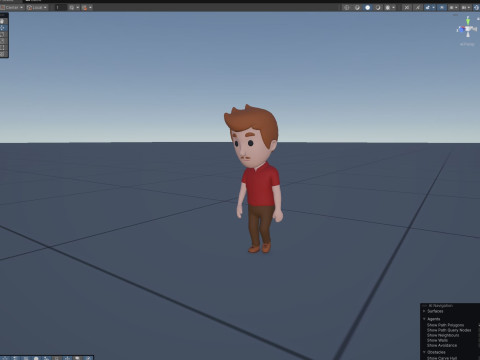Open the Local handle rotation dropdown
The height and width of the screenshot is (360, 480).
(37, 7)
